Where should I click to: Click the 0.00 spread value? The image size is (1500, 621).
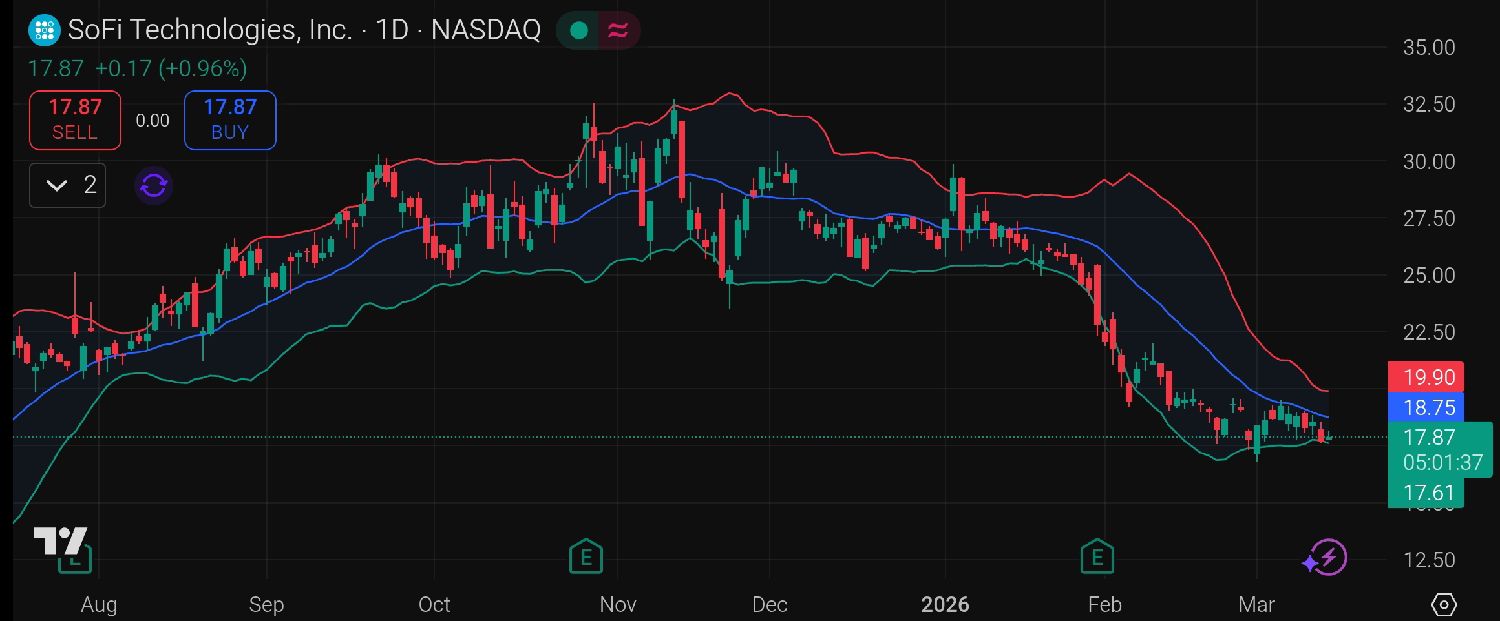[152, 121]
